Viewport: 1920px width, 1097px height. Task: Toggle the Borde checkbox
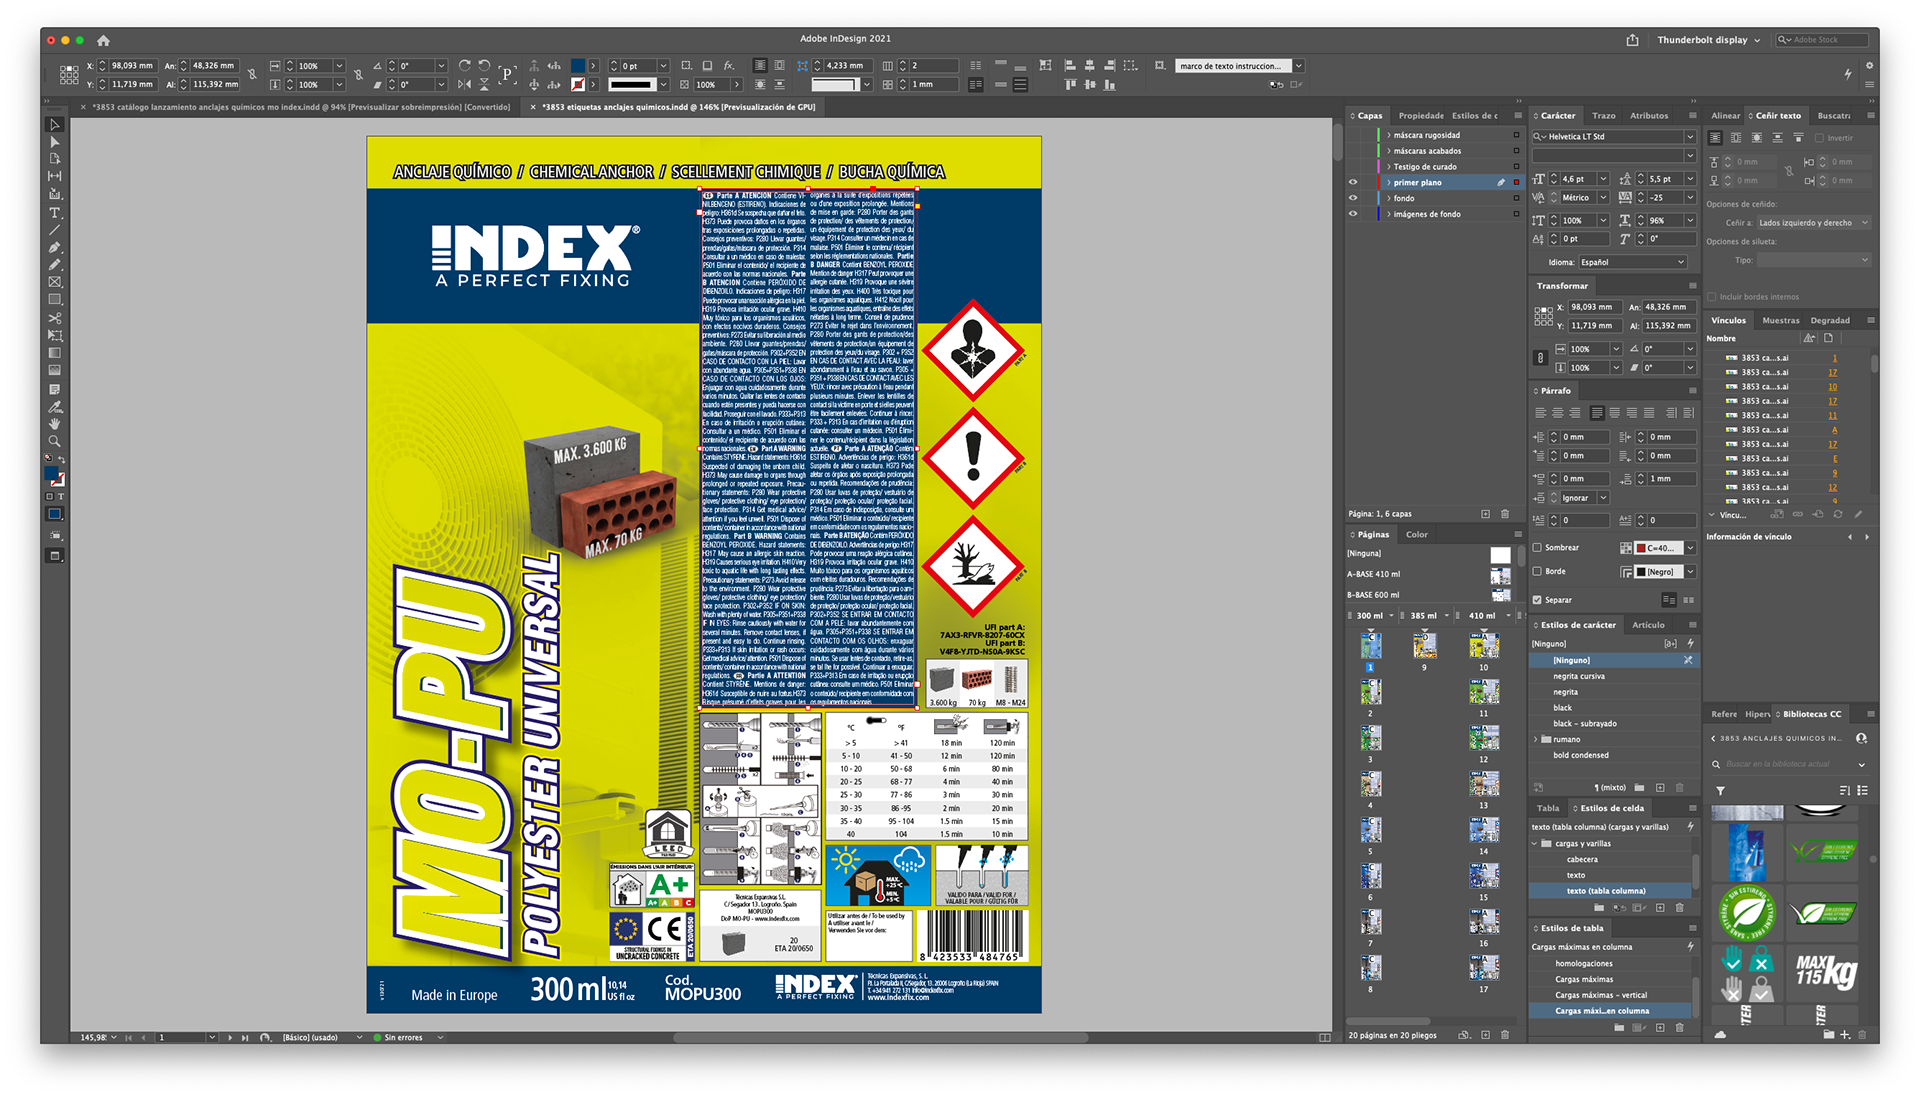(1538, 572)
